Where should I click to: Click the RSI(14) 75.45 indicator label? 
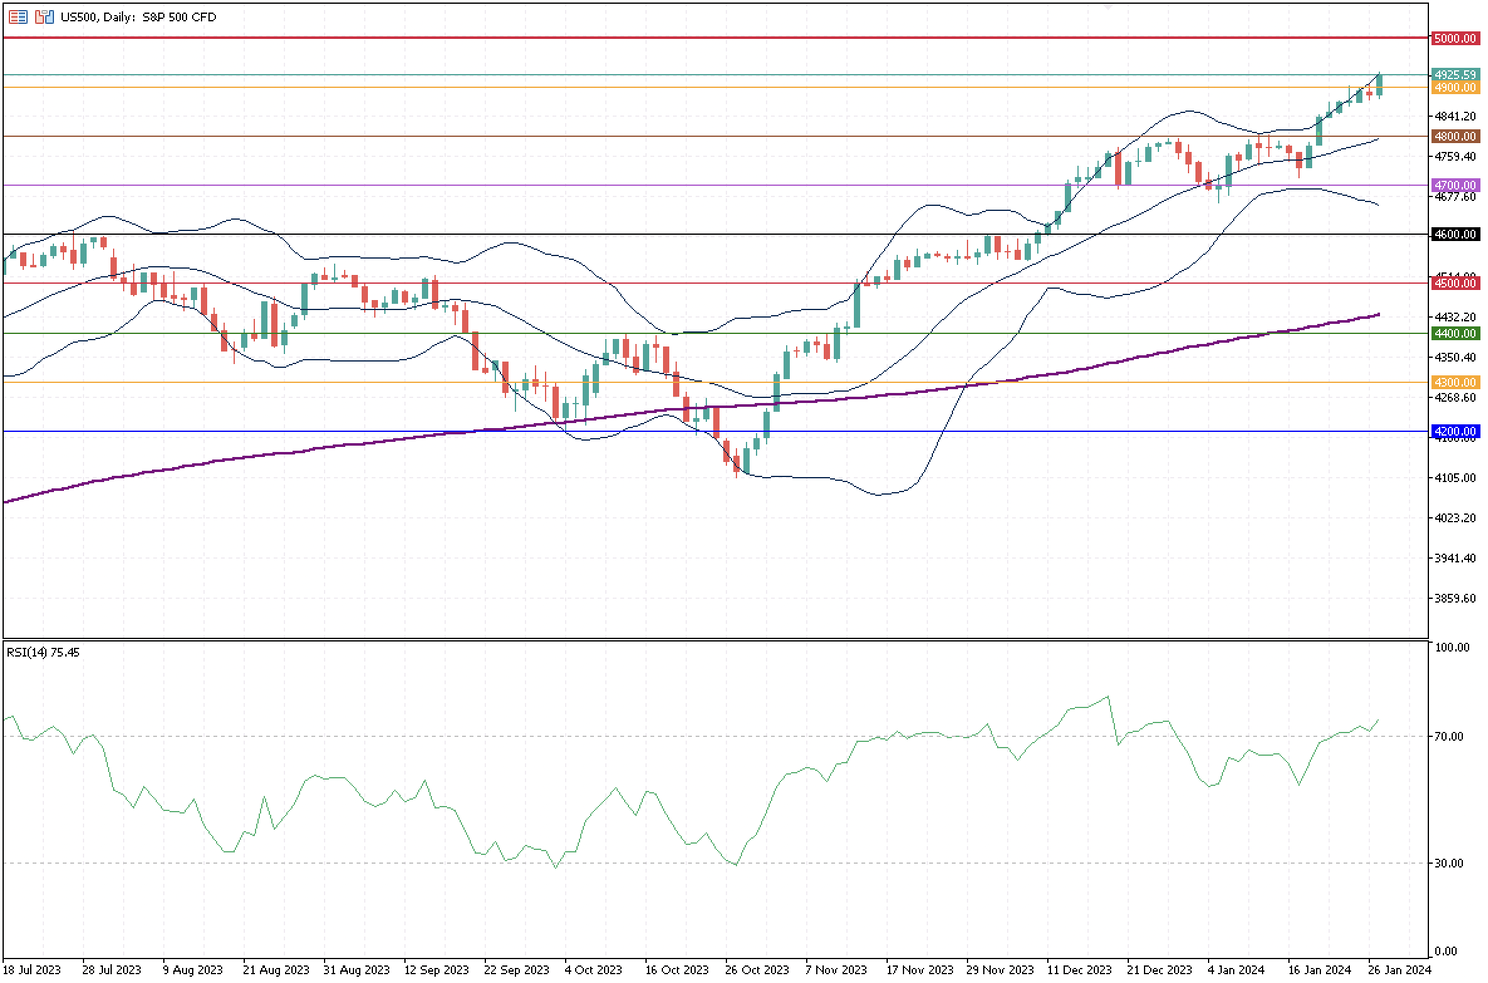tap(43, 653)
